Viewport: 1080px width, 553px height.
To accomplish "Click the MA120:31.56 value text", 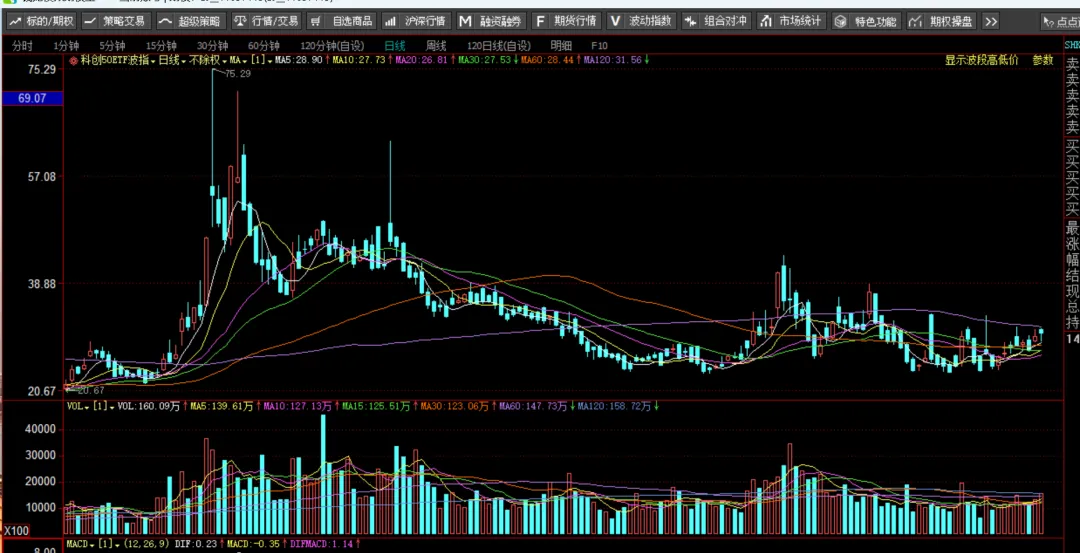I will tap(612, 61).
